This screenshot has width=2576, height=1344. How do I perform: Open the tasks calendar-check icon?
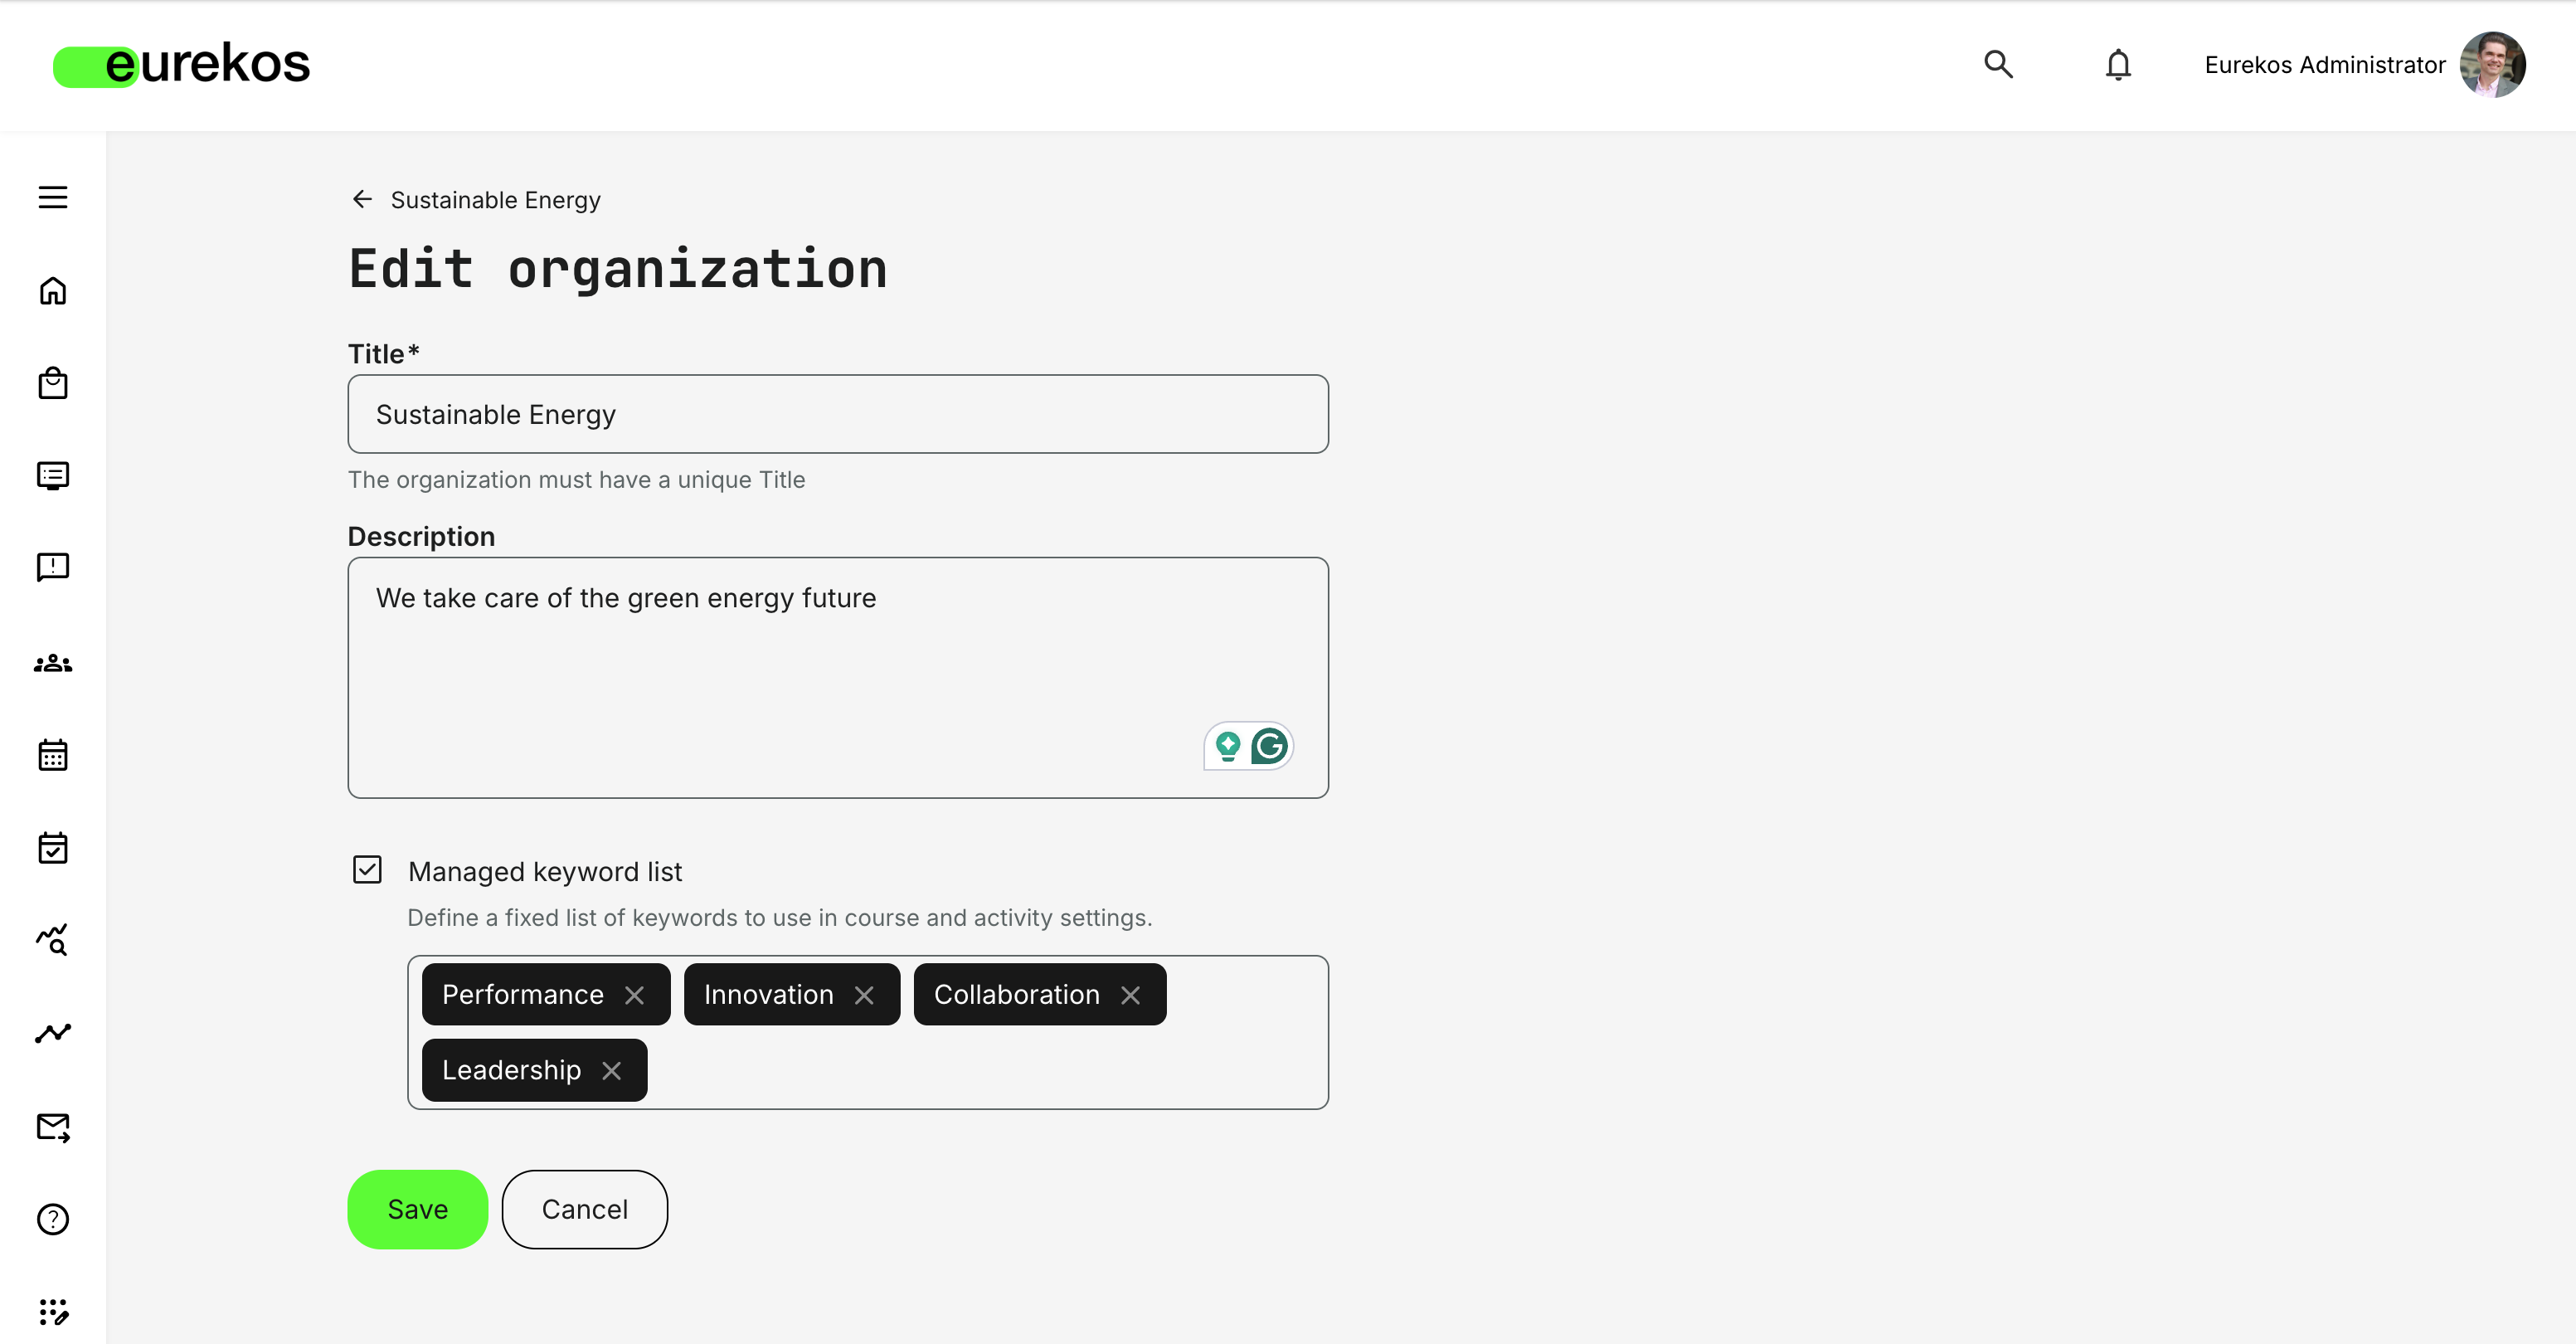click(52, 847)
